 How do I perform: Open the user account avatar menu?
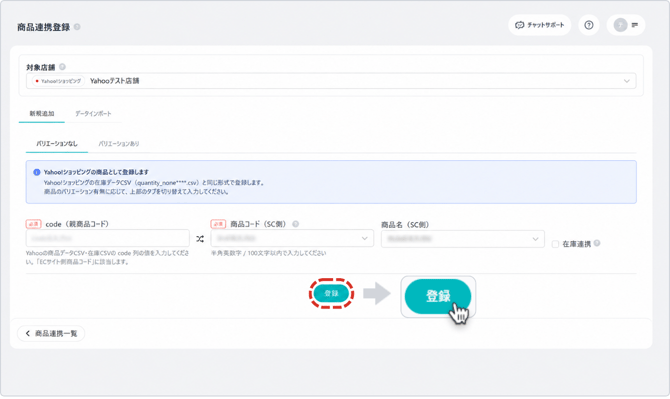pos(626,25)
